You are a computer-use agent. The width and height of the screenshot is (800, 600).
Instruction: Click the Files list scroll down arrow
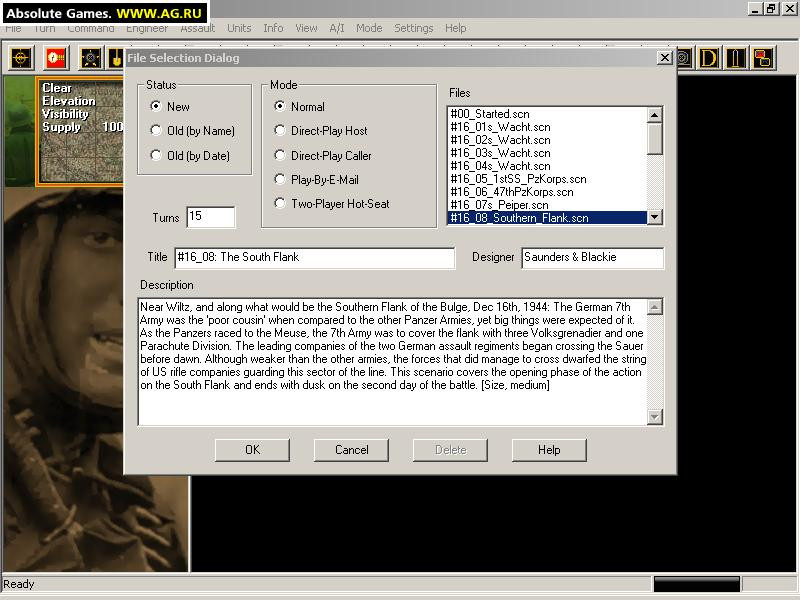click(655, 217)
